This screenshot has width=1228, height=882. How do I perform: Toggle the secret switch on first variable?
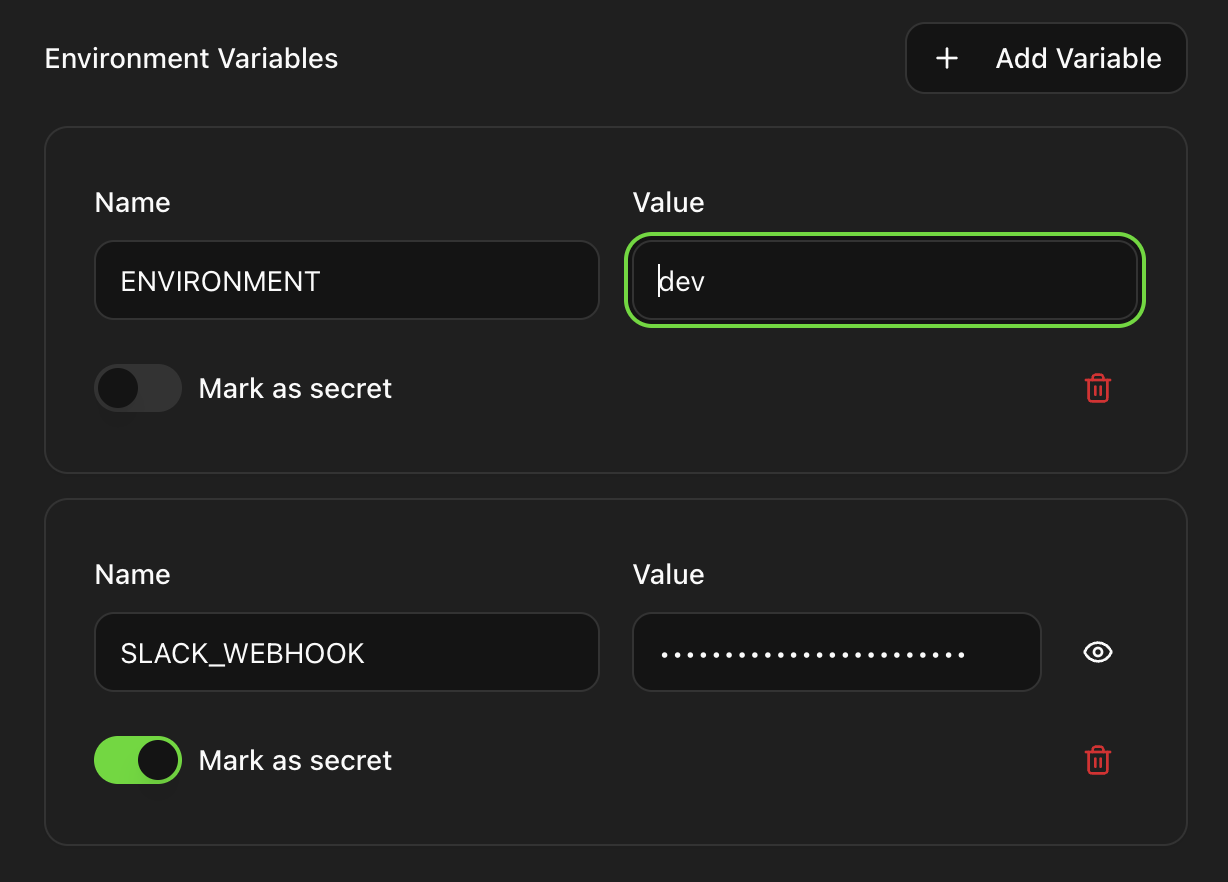click(x=137, y=388)
